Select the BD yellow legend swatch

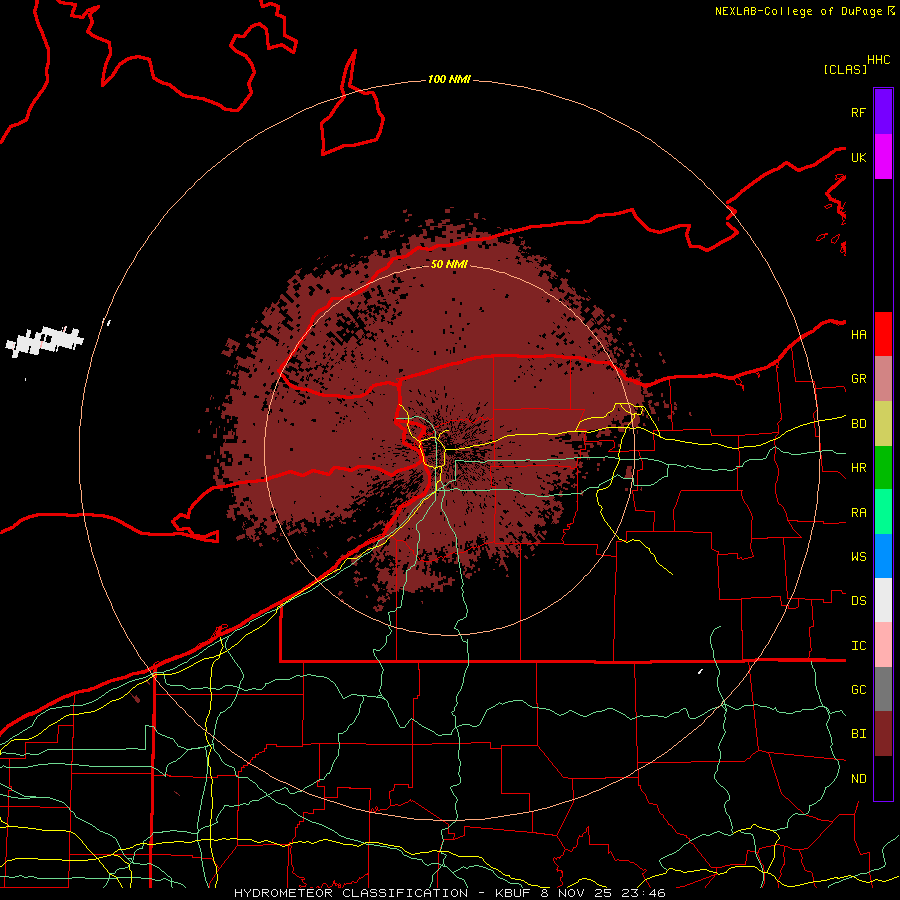pos(883,424)
